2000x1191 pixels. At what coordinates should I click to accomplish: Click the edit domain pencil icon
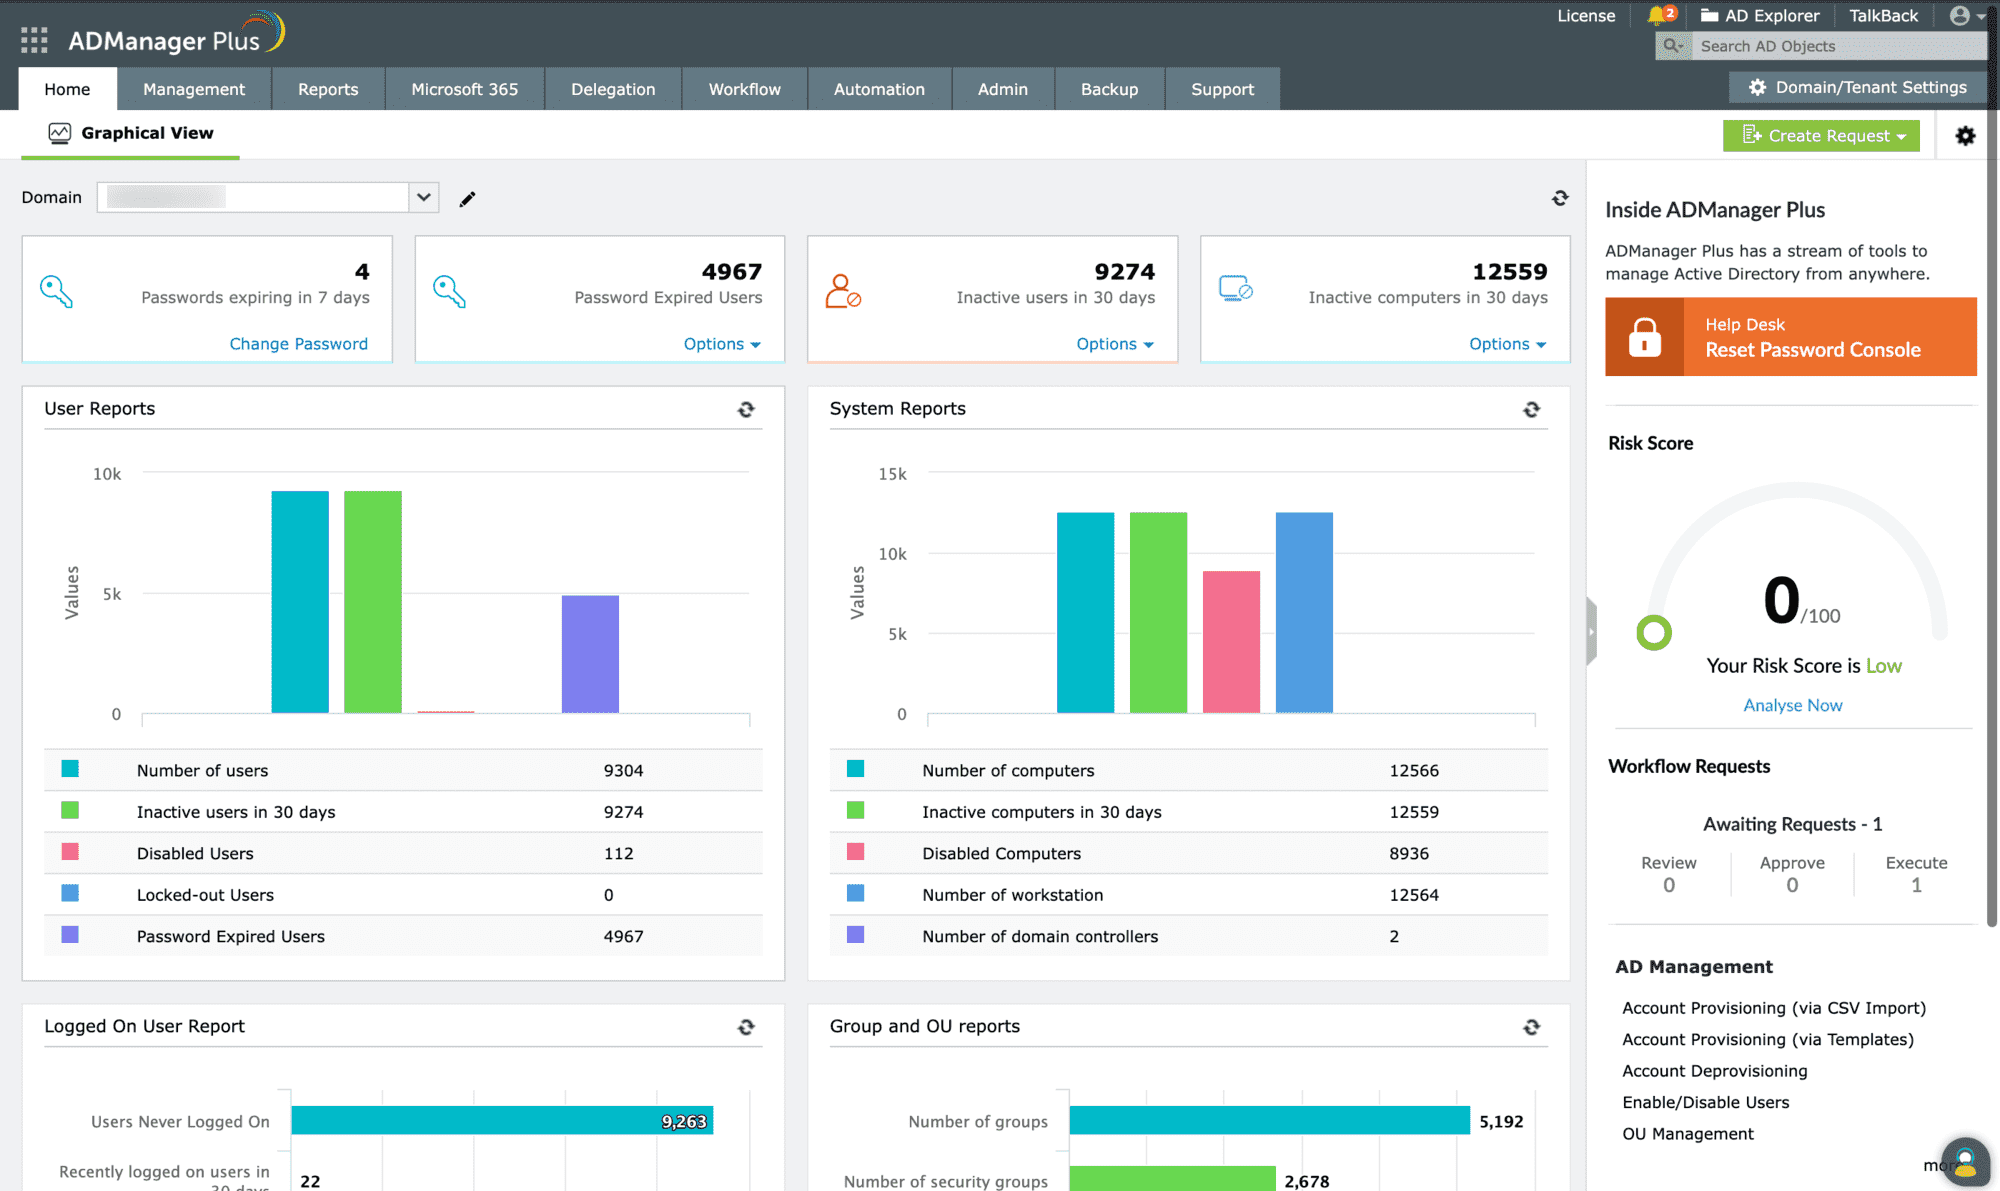(467, 199)
